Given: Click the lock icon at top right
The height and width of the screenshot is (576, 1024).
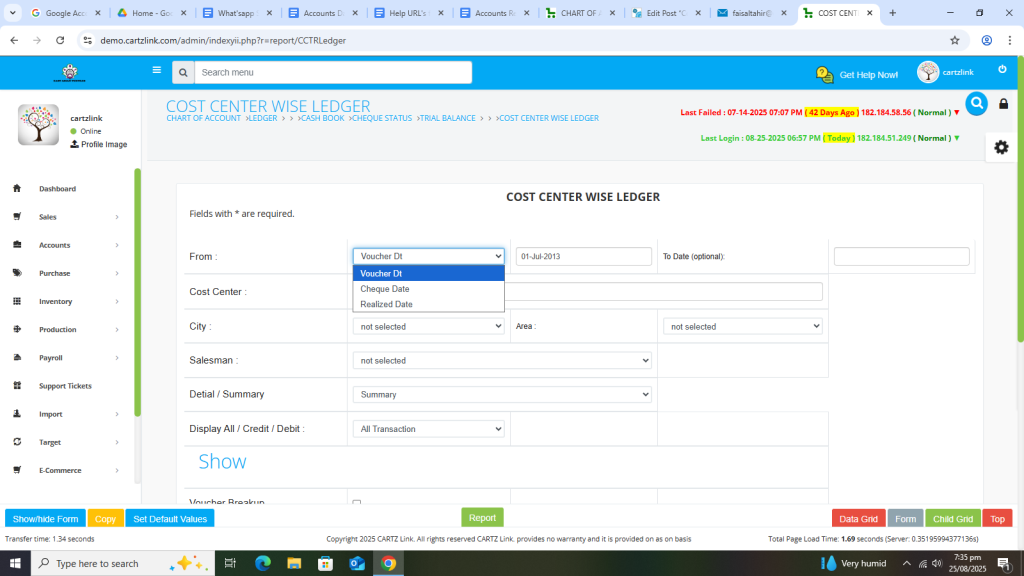Looking at the screenshot, I should coord(1004,104).
